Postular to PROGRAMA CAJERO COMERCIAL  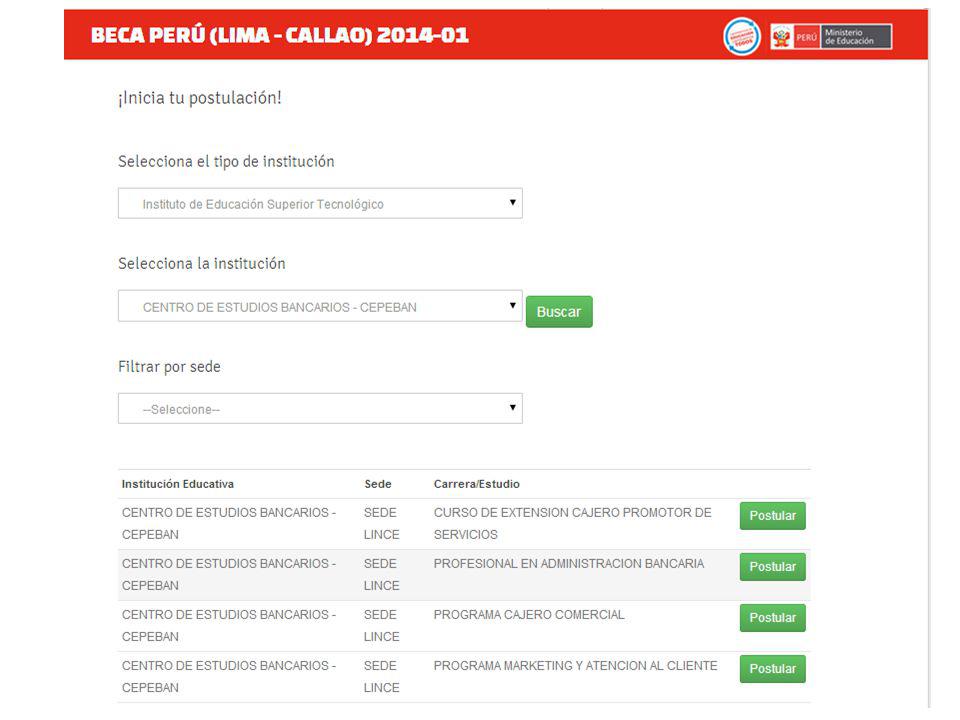click(772, 618)
